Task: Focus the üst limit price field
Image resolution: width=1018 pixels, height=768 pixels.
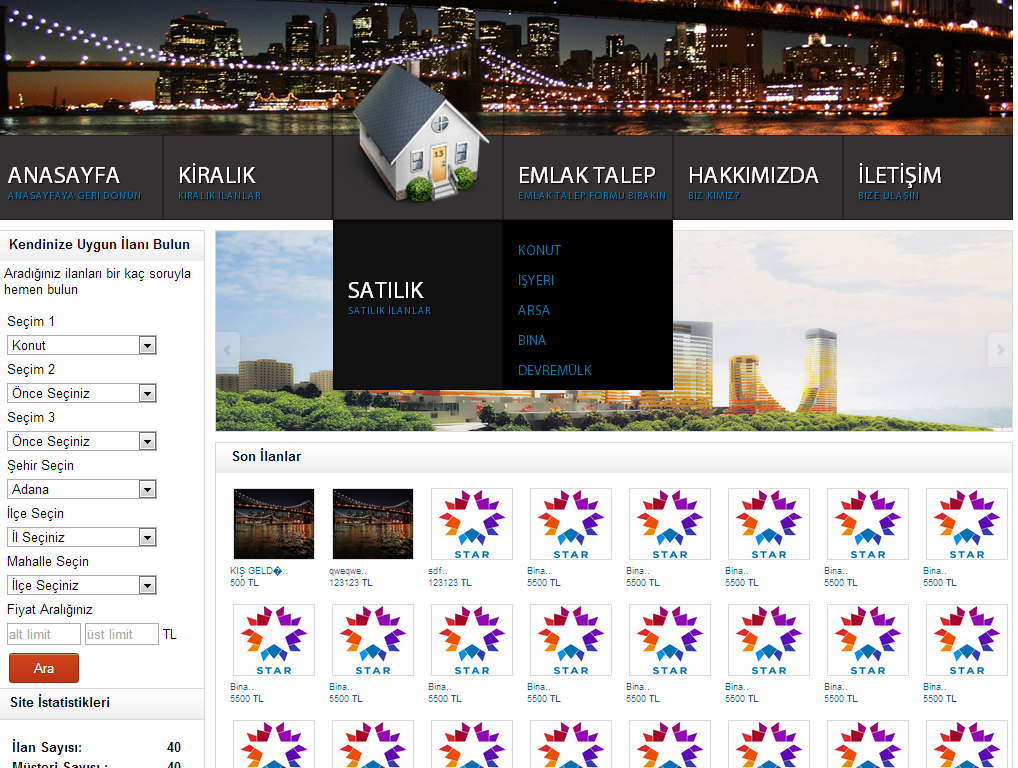Action: 121,634
